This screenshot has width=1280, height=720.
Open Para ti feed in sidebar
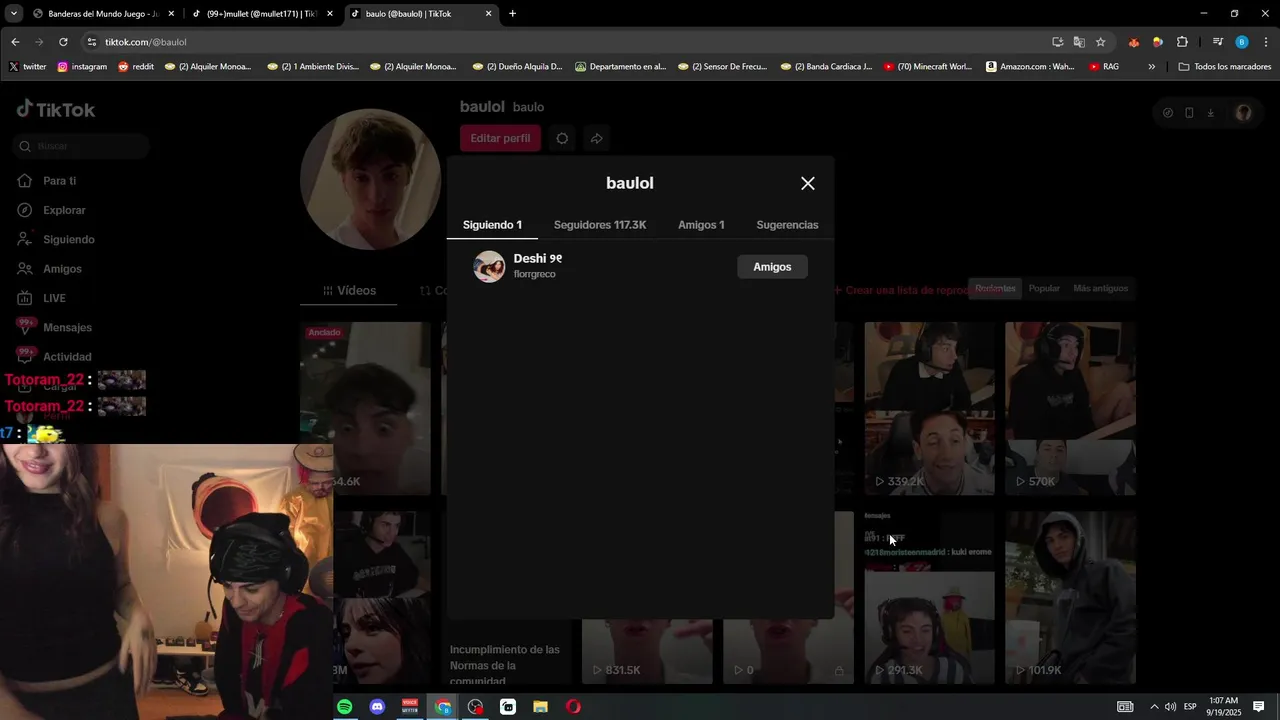pos(59,181)
